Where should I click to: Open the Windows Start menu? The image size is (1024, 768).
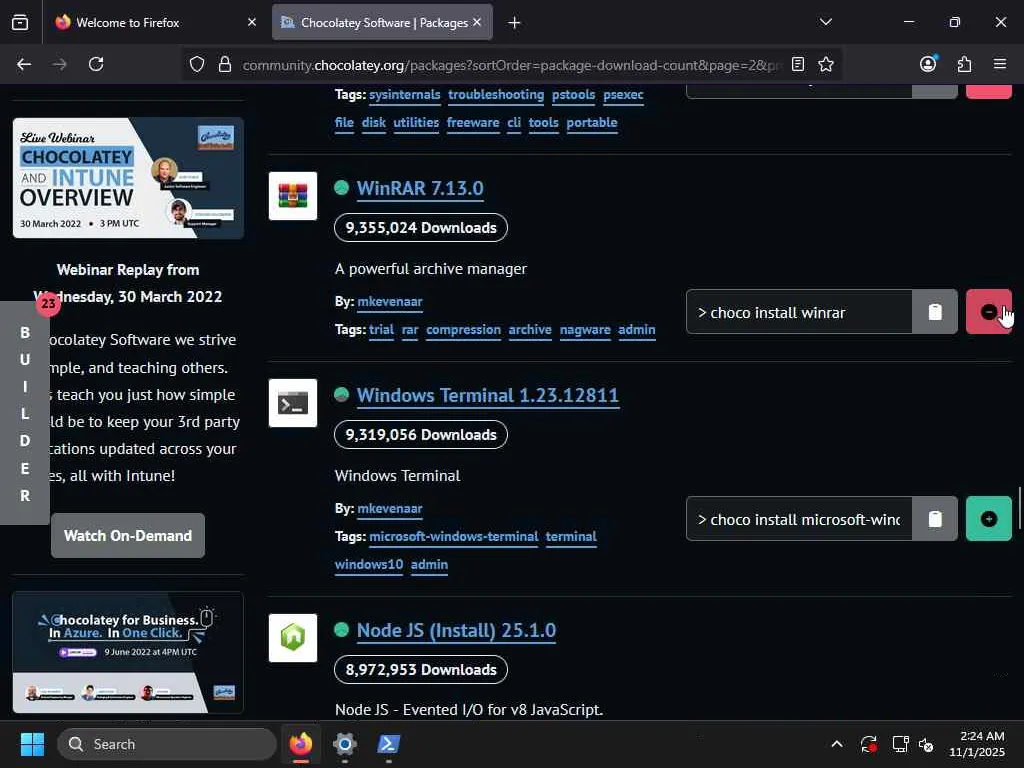click(x=32, y=744)
